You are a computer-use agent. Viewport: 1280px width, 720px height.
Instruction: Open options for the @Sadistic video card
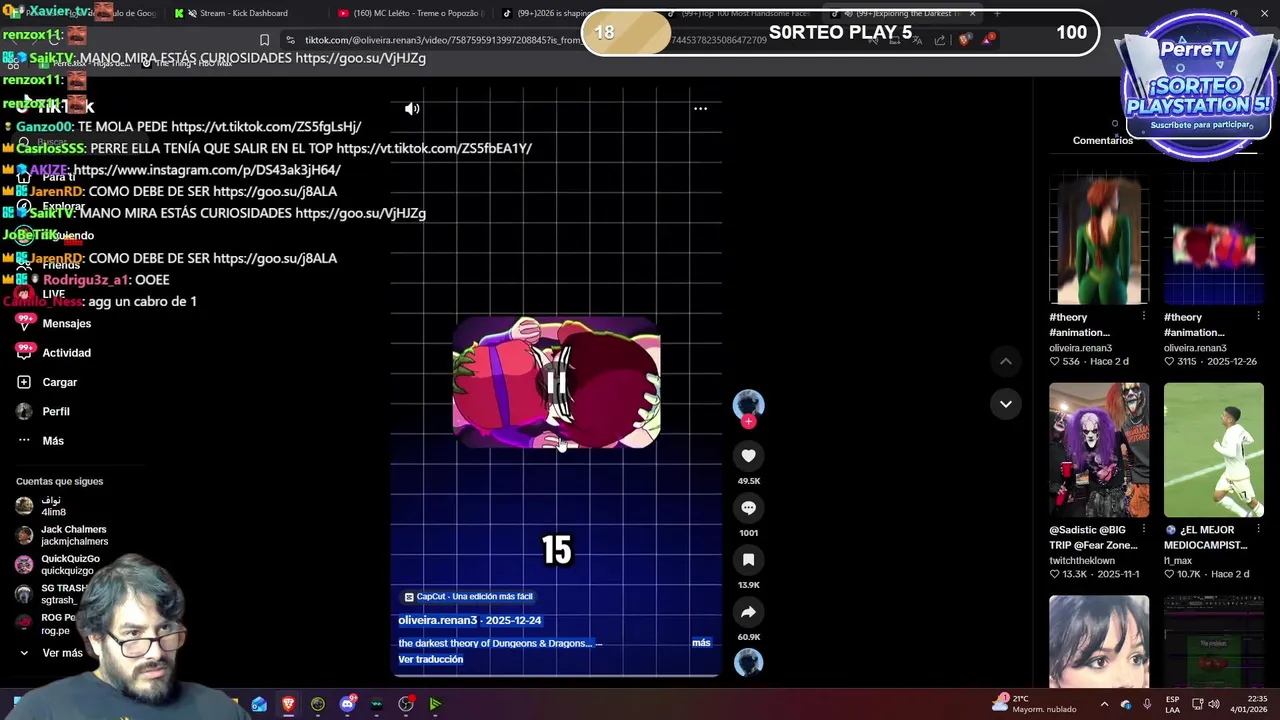click(x=1143, y=529)
